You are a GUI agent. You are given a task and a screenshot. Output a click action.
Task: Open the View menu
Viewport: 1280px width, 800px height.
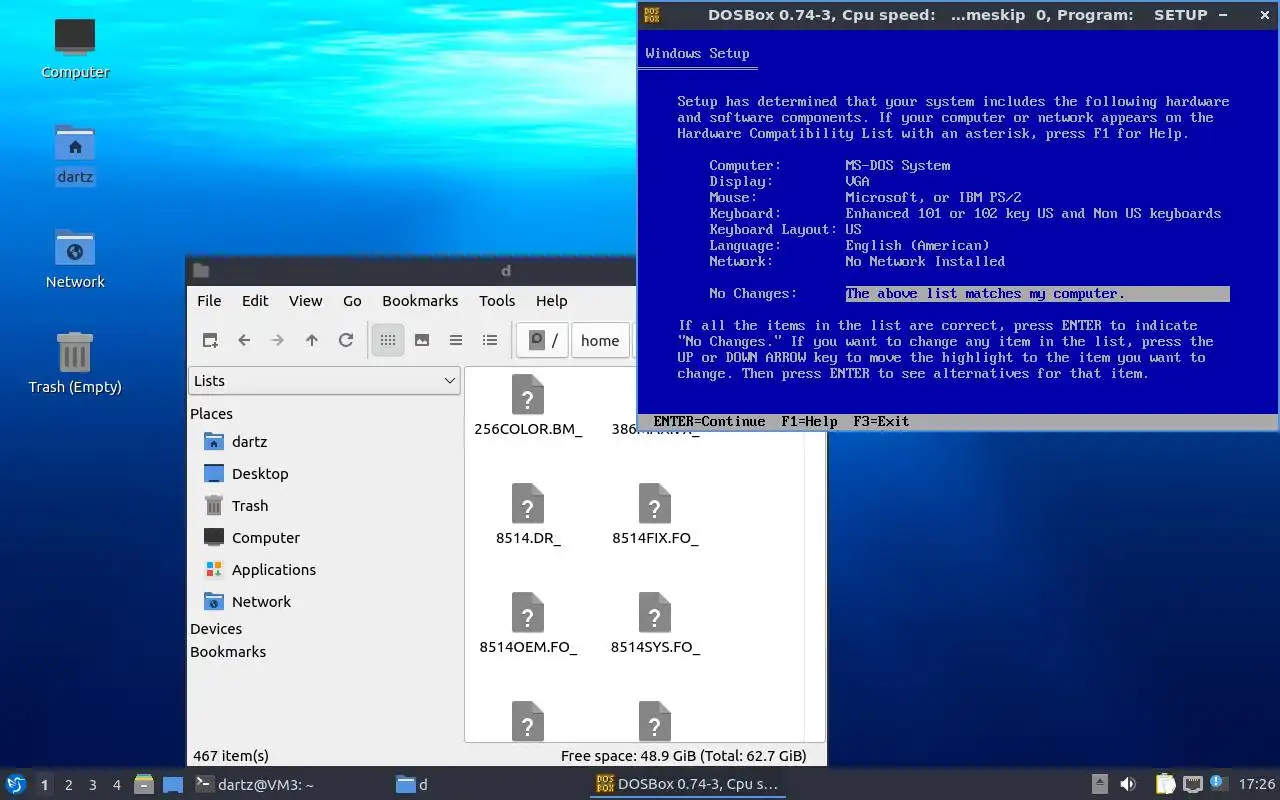(305, 300)
